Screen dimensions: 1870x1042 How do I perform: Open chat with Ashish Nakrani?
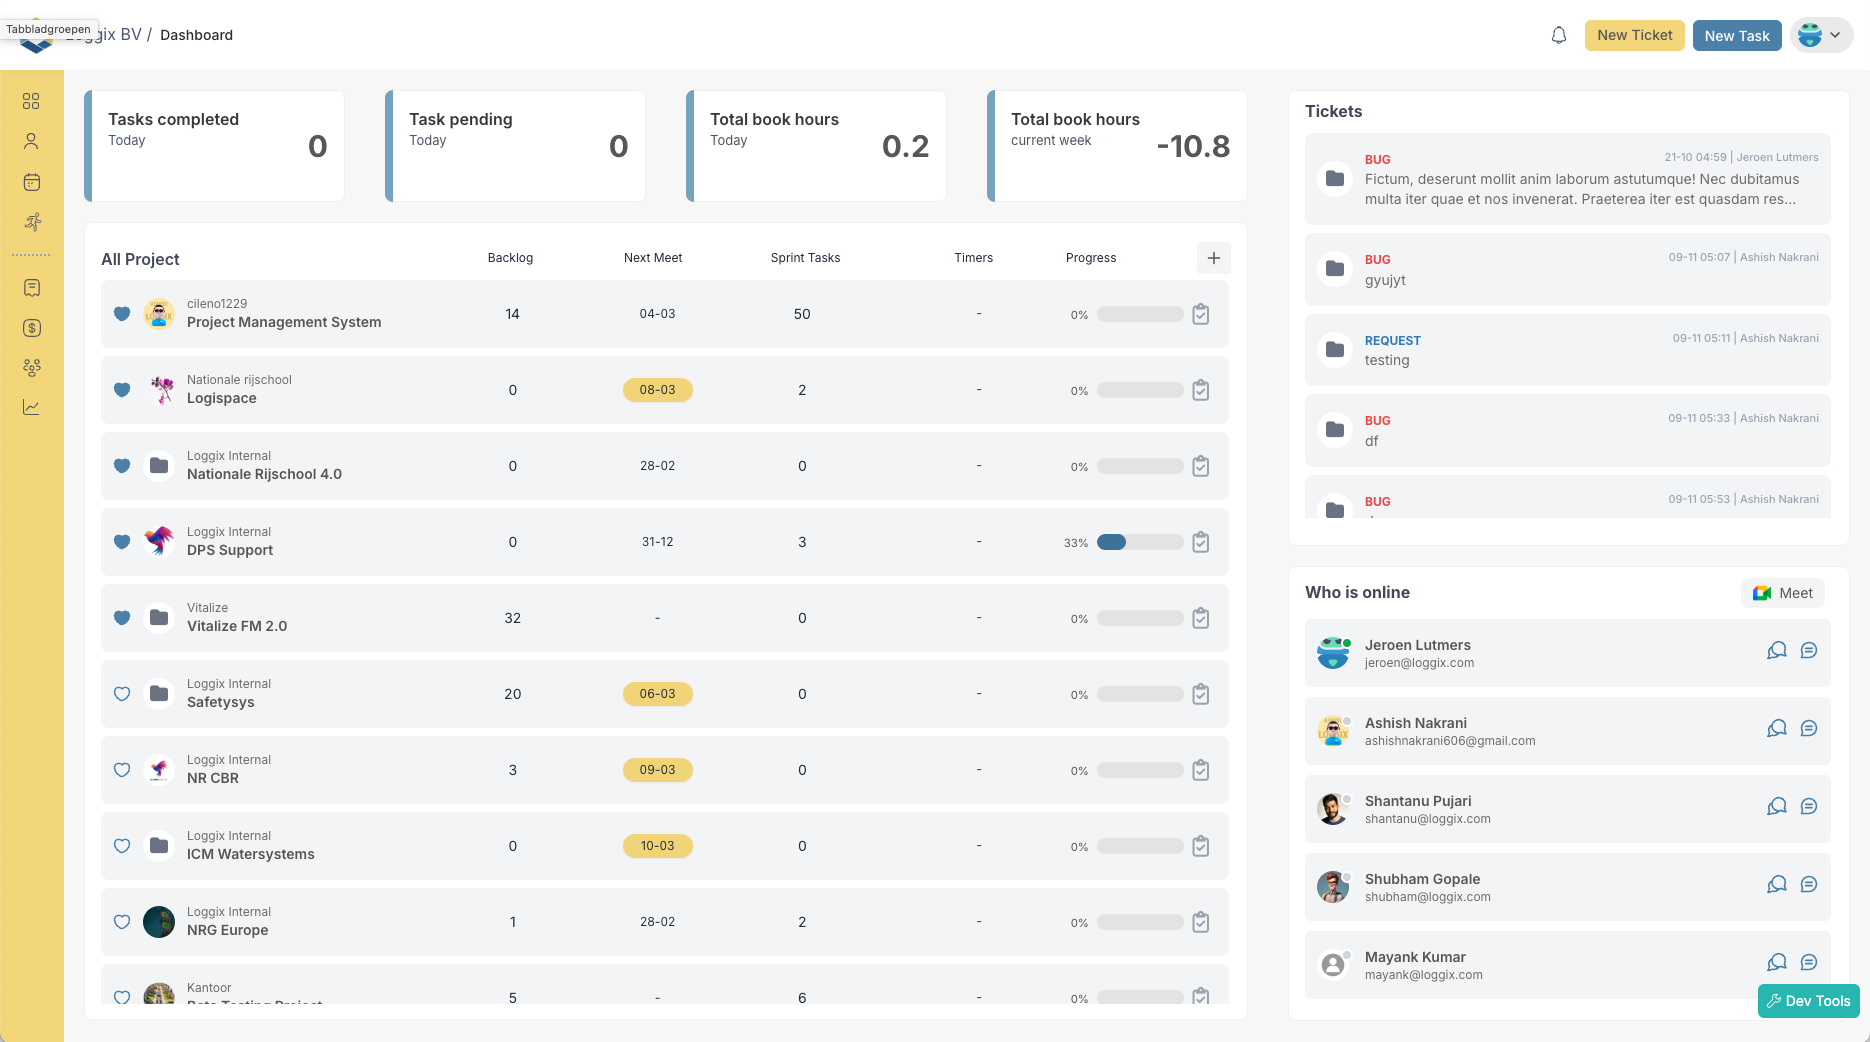1808,729
